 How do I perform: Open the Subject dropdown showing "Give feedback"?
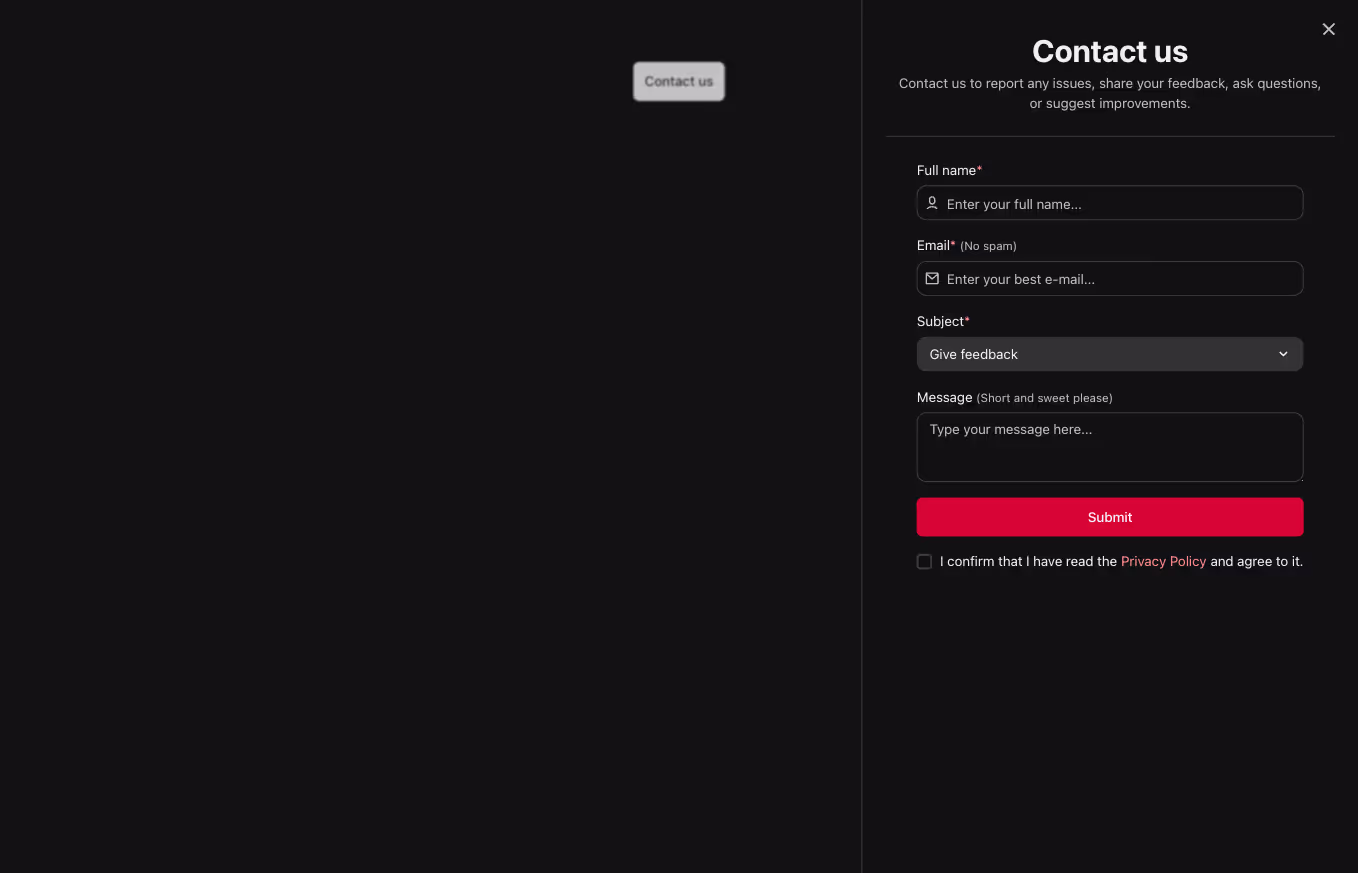pyautogui.click(x=1110, y=354)
